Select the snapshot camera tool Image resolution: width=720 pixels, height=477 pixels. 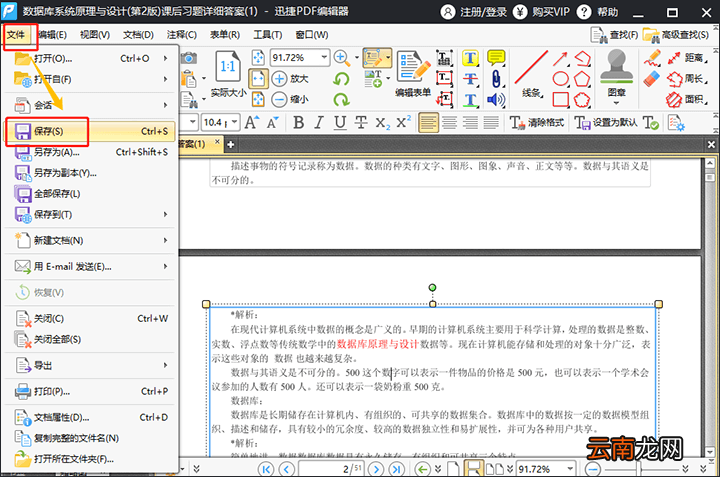(x=189, y=58)
